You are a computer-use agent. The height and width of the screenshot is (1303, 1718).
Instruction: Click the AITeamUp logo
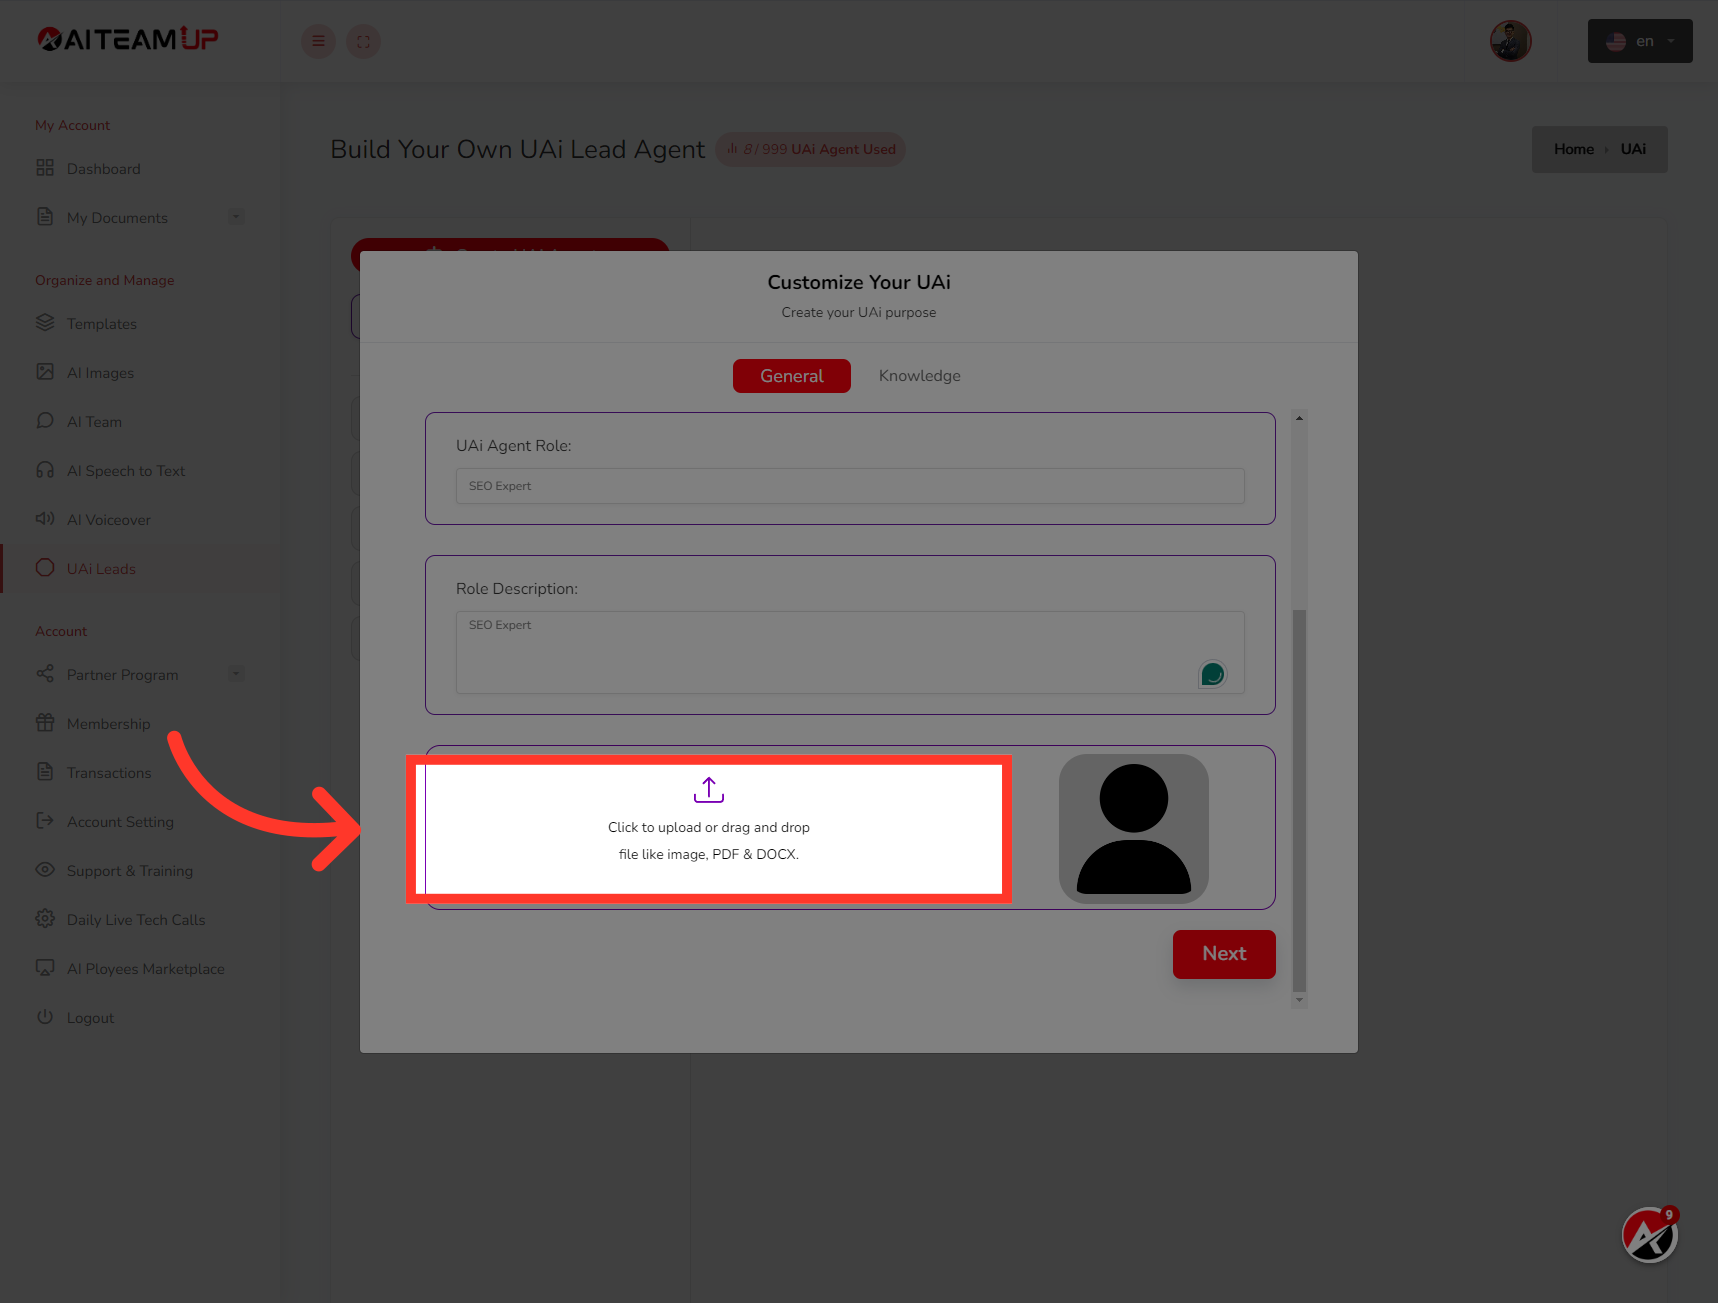[x=128, y=39]
